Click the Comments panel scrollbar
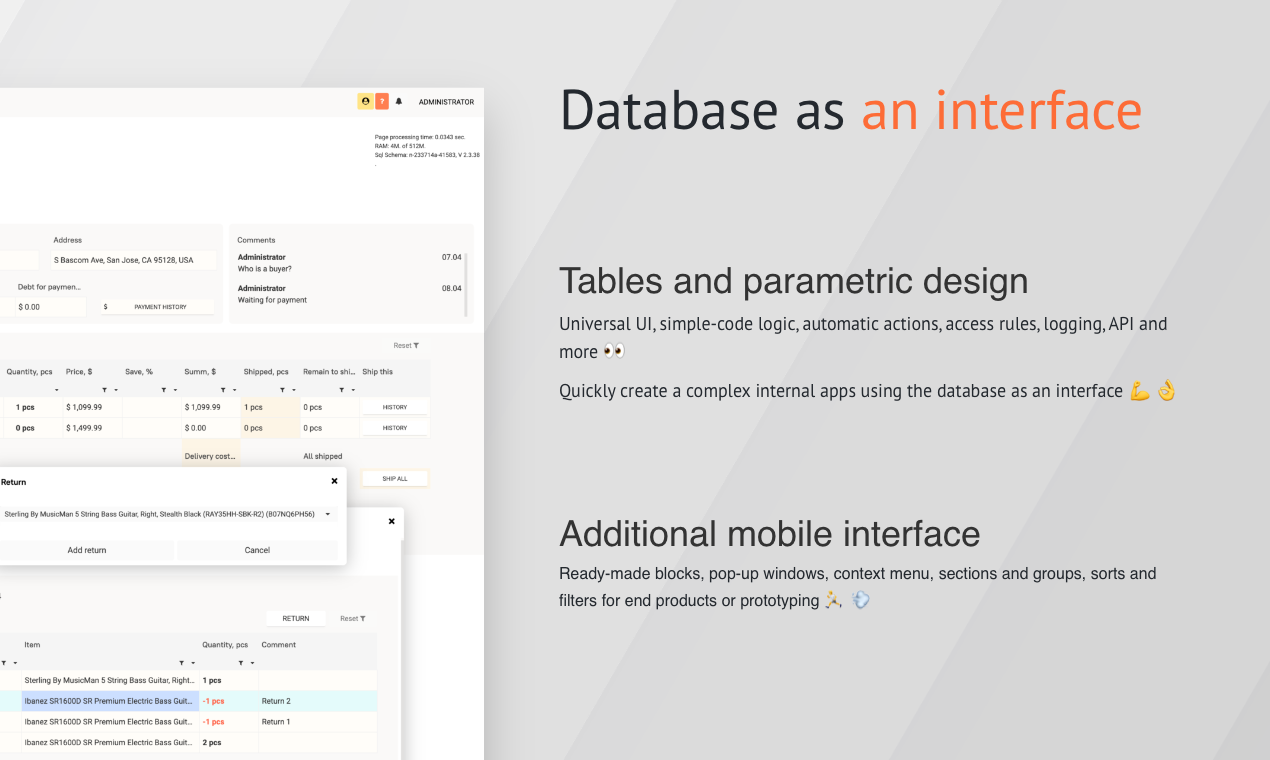Screen dimensions: 1270x760 (x=467, y=284)
